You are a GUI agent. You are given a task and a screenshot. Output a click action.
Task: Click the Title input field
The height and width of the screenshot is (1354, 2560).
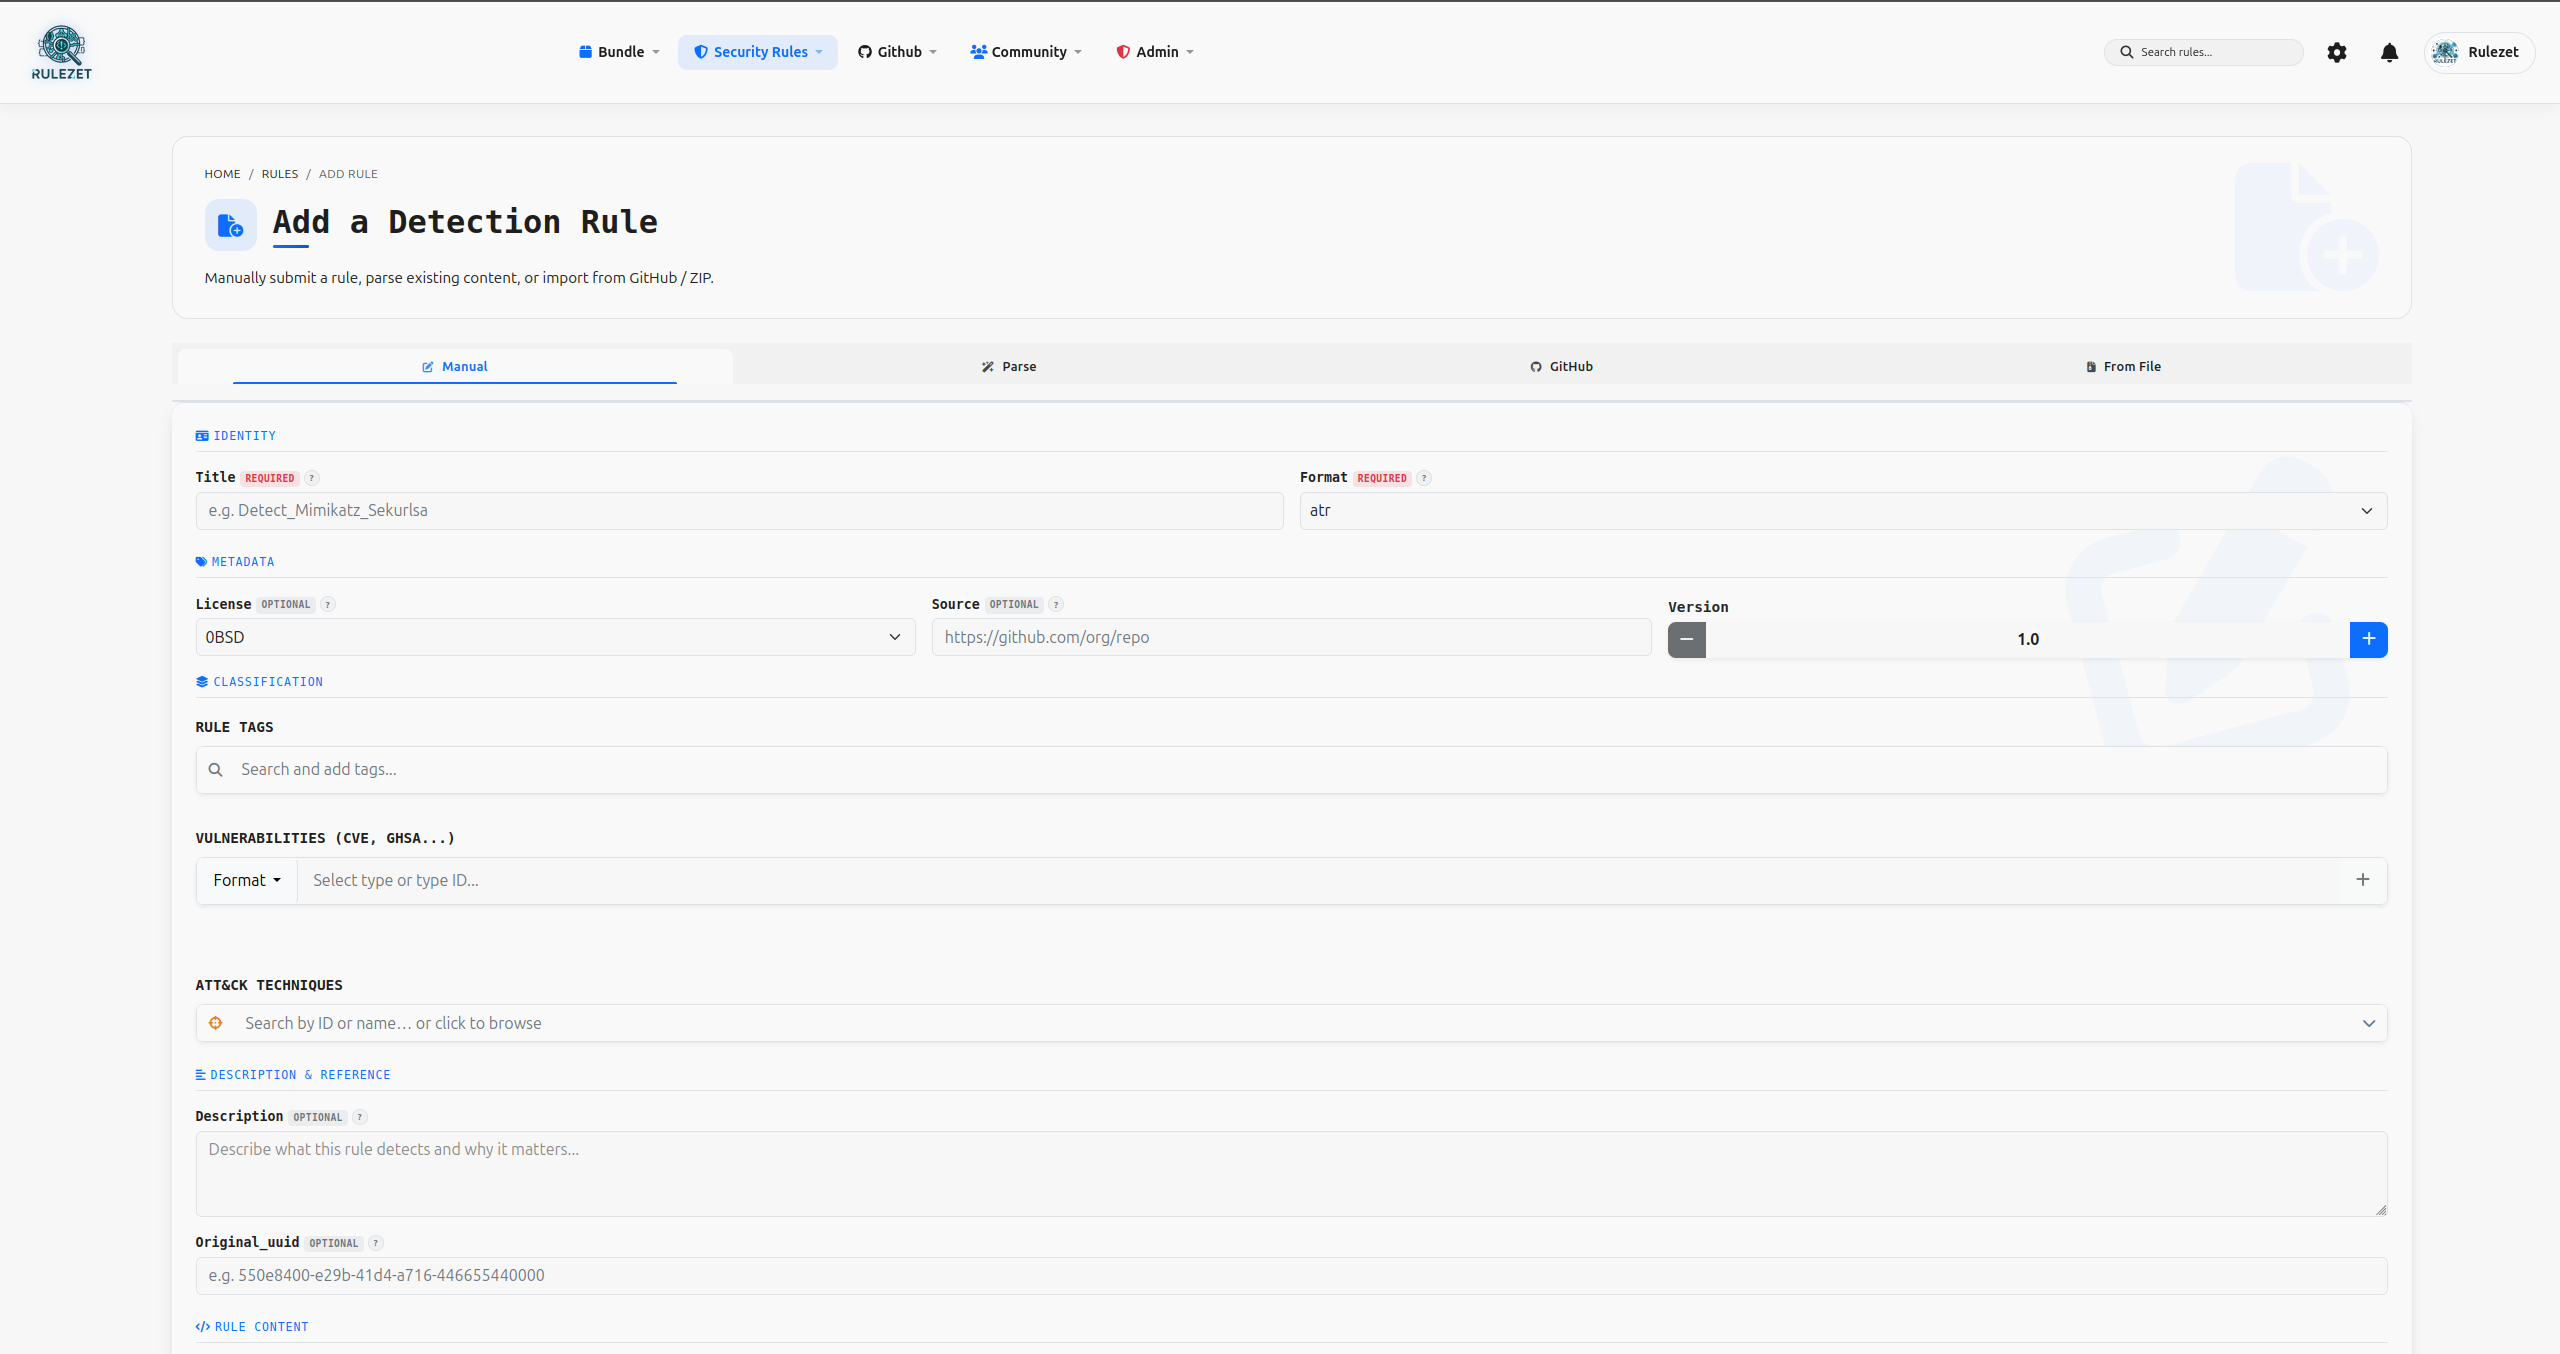tap(739, 511)
